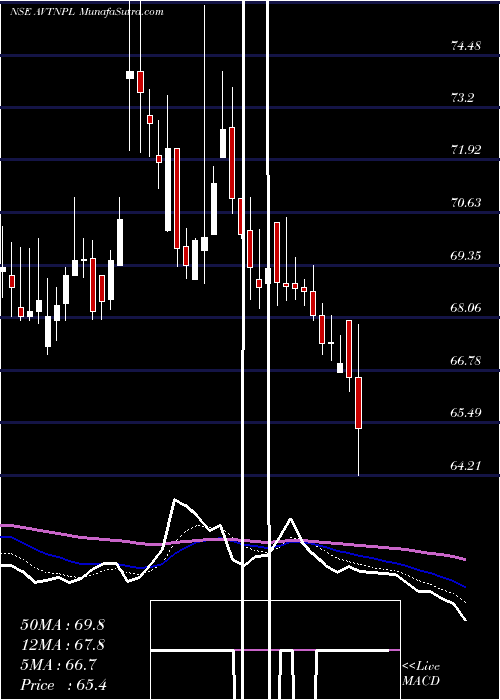The width and height of the screenshot is (500, 700).
Task: Click the 5MA : 66.7 readout
Action: pos(58,665)
